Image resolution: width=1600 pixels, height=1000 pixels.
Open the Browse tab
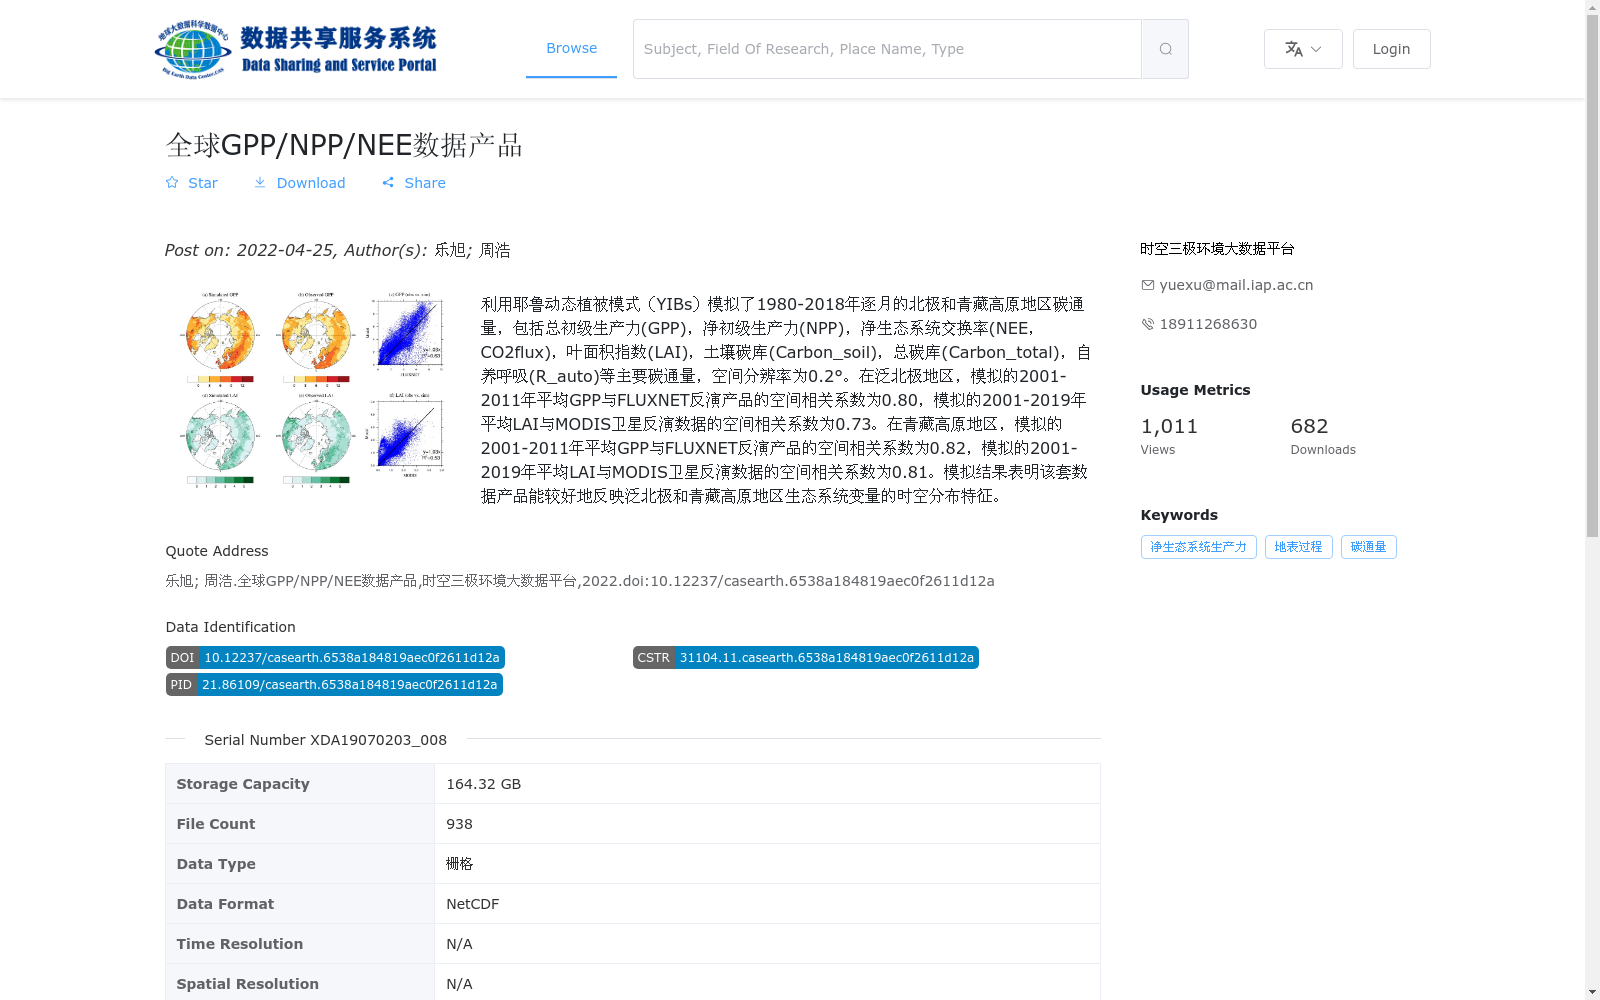pos(571,49)
